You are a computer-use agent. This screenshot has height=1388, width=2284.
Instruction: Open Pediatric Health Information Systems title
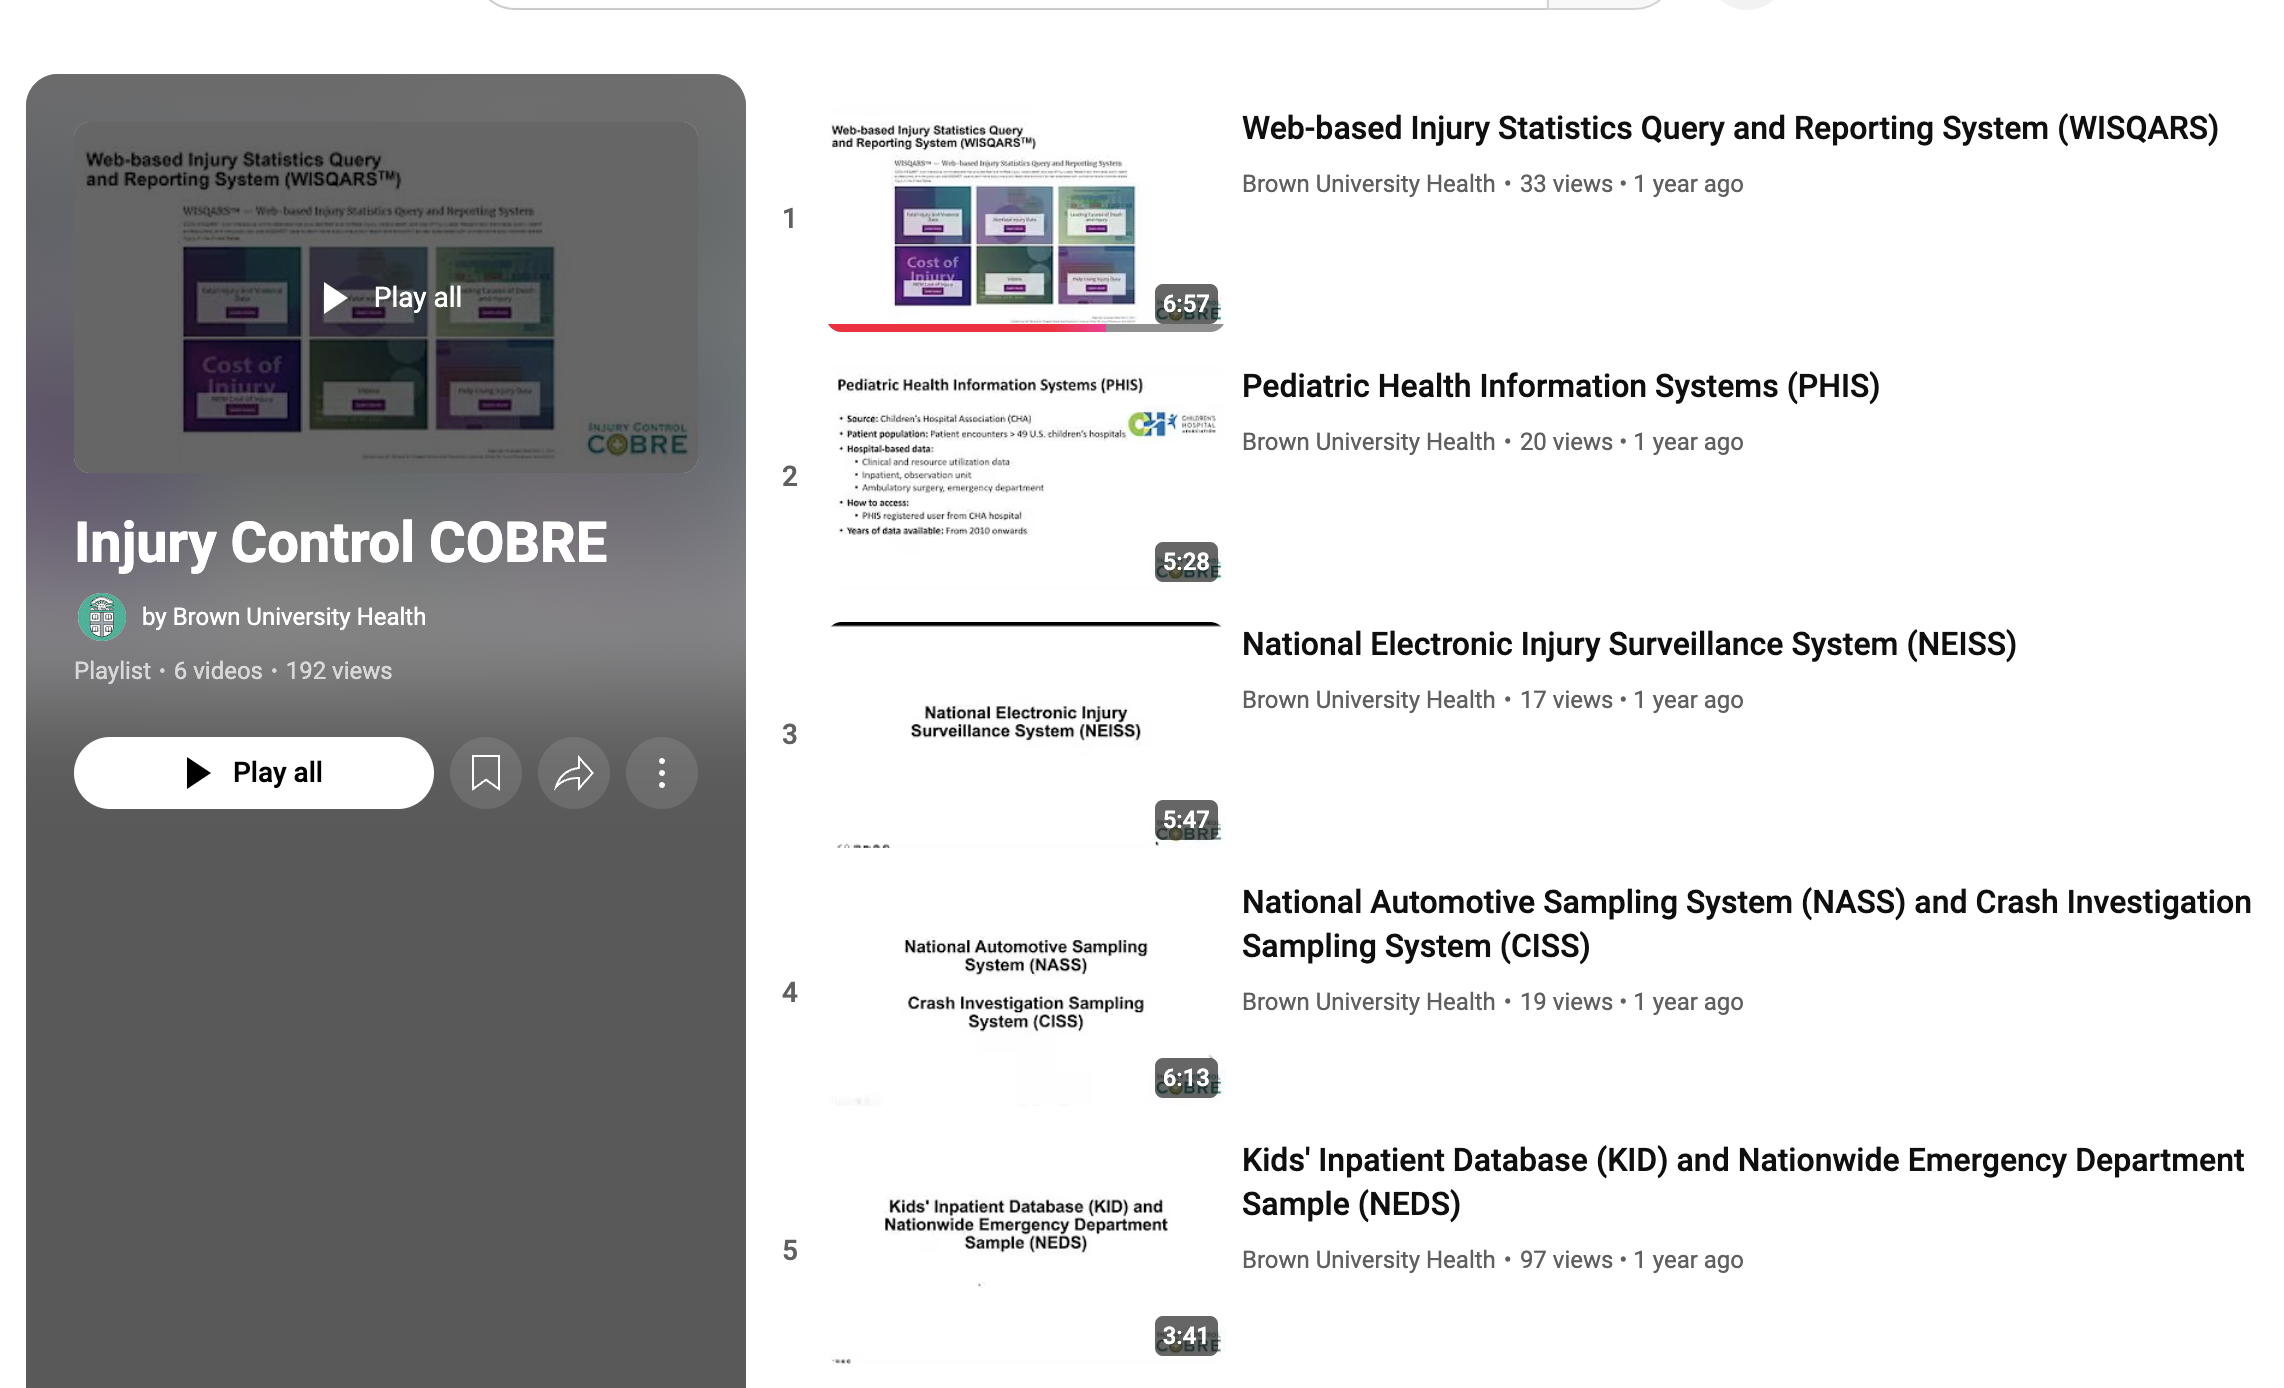click(1561, 386)
